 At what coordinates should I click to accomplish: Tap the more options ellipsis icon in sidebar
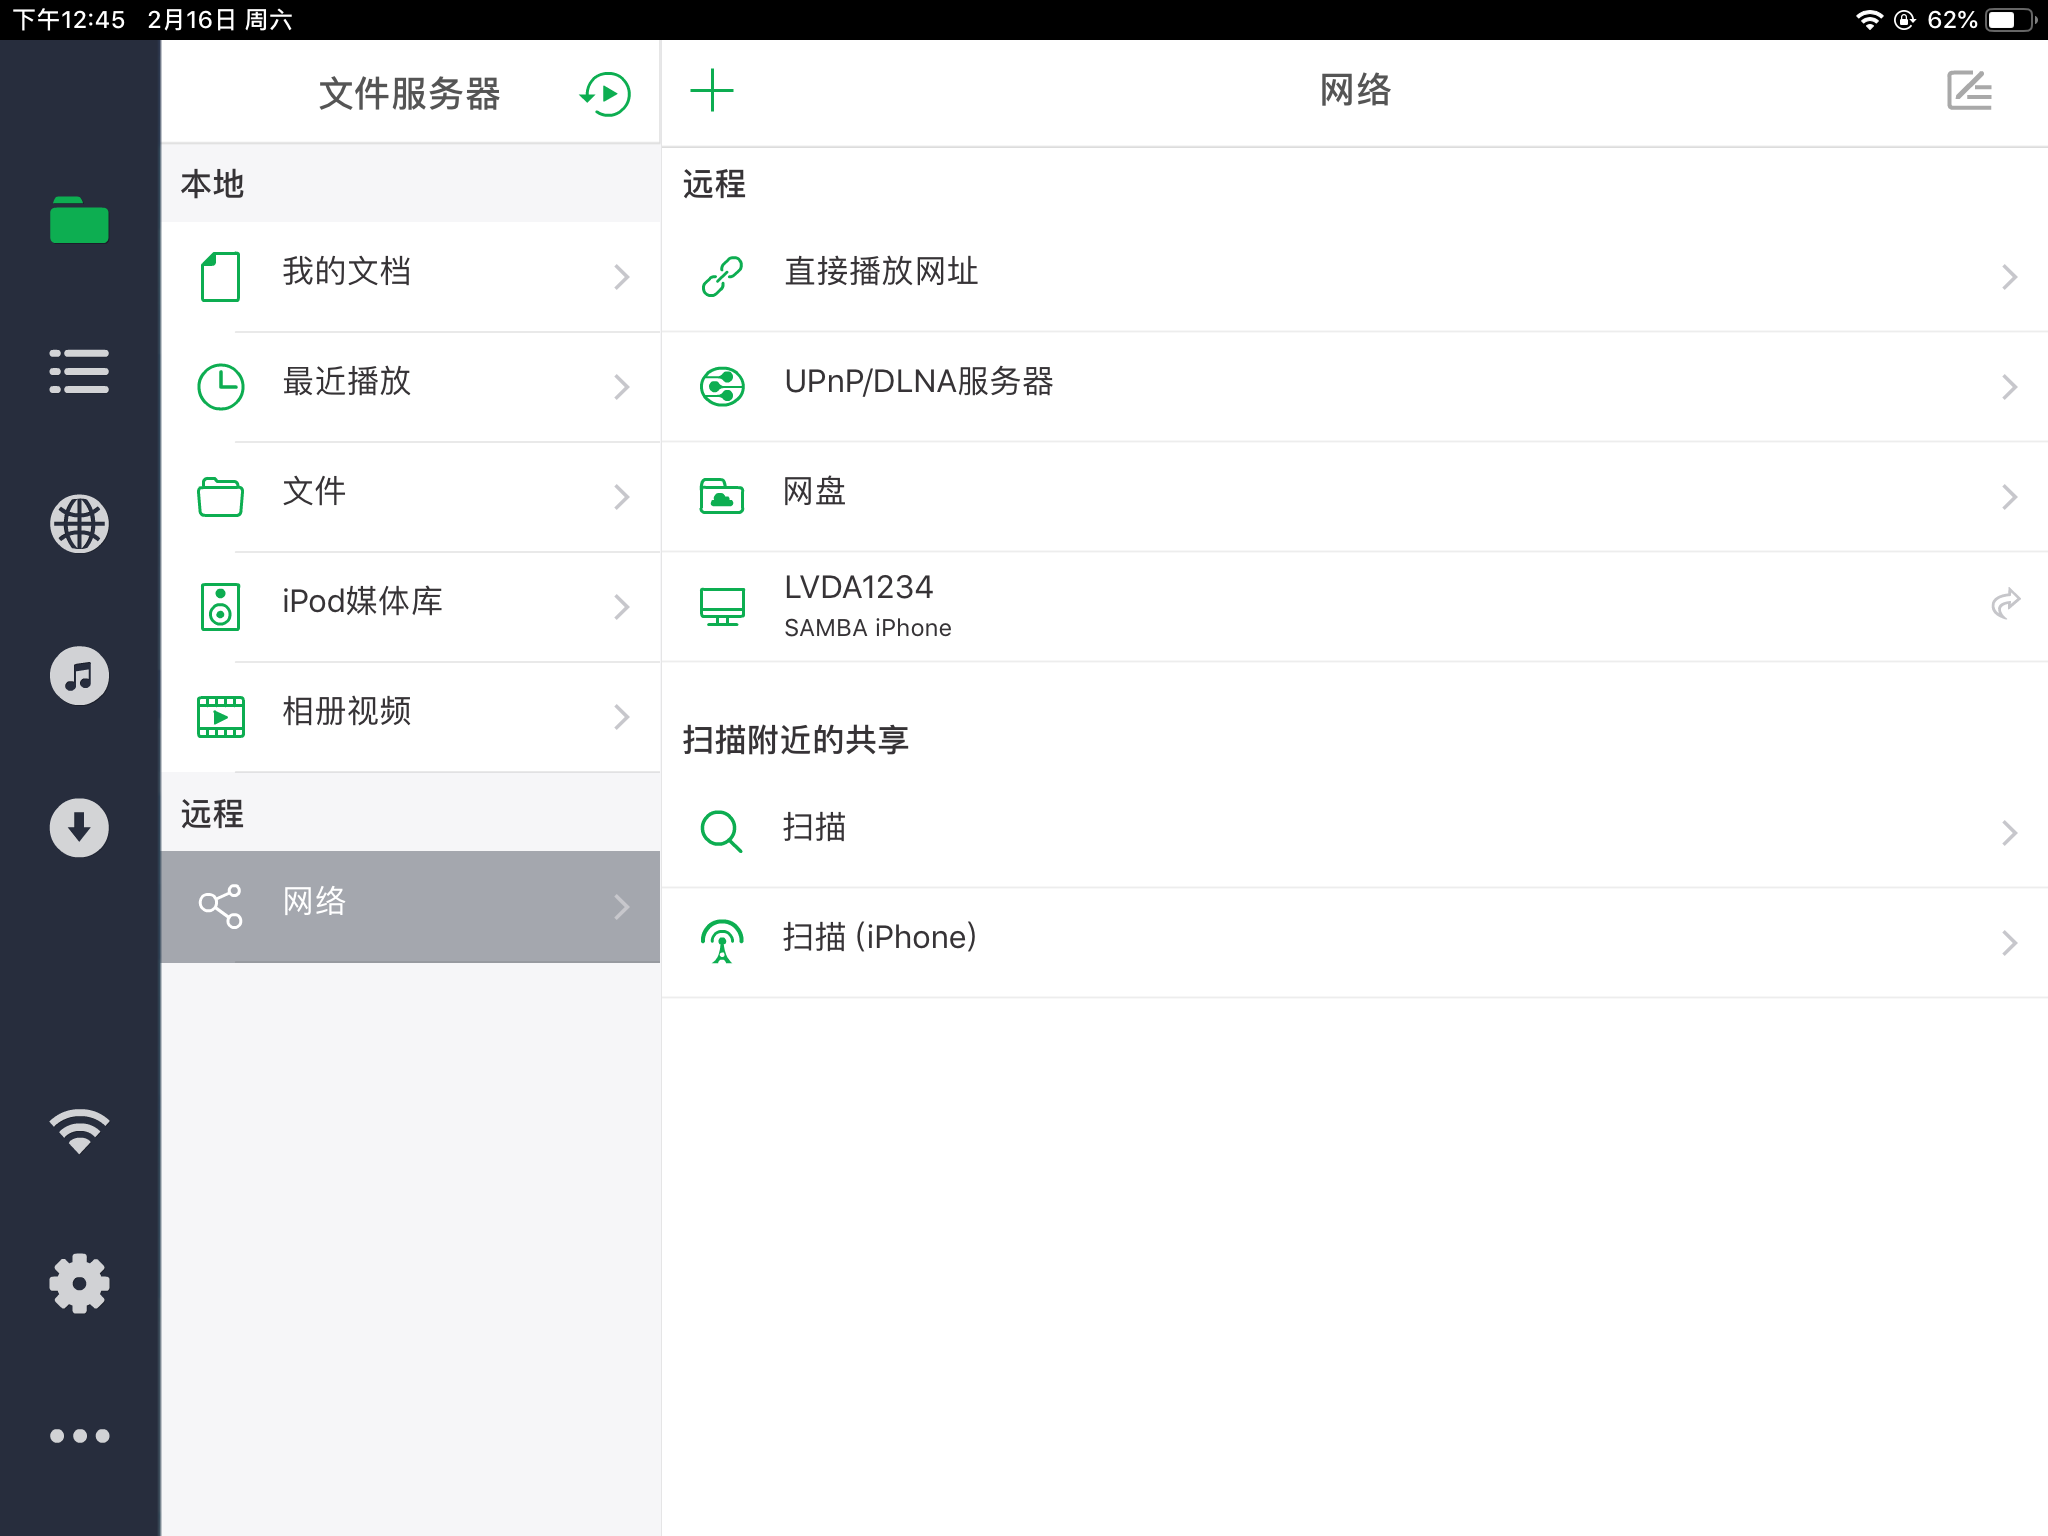point(79,1434)
